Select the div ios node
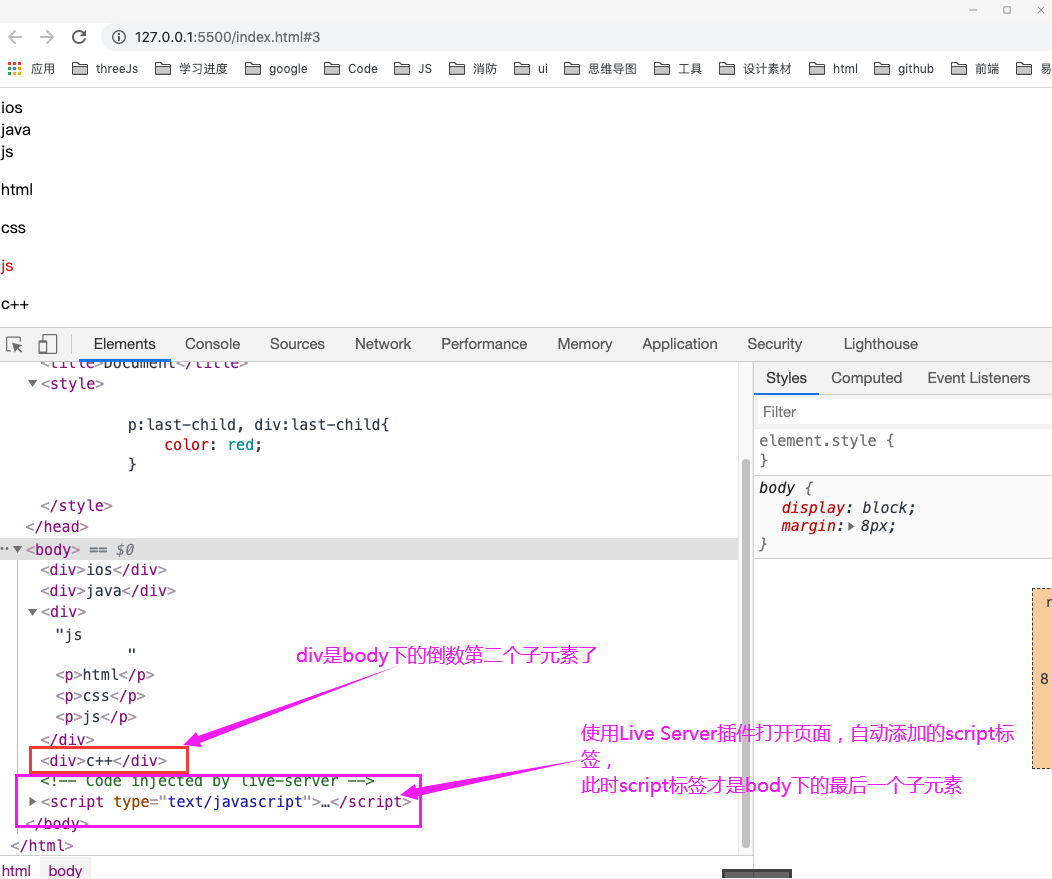 (x=103, y=570)
